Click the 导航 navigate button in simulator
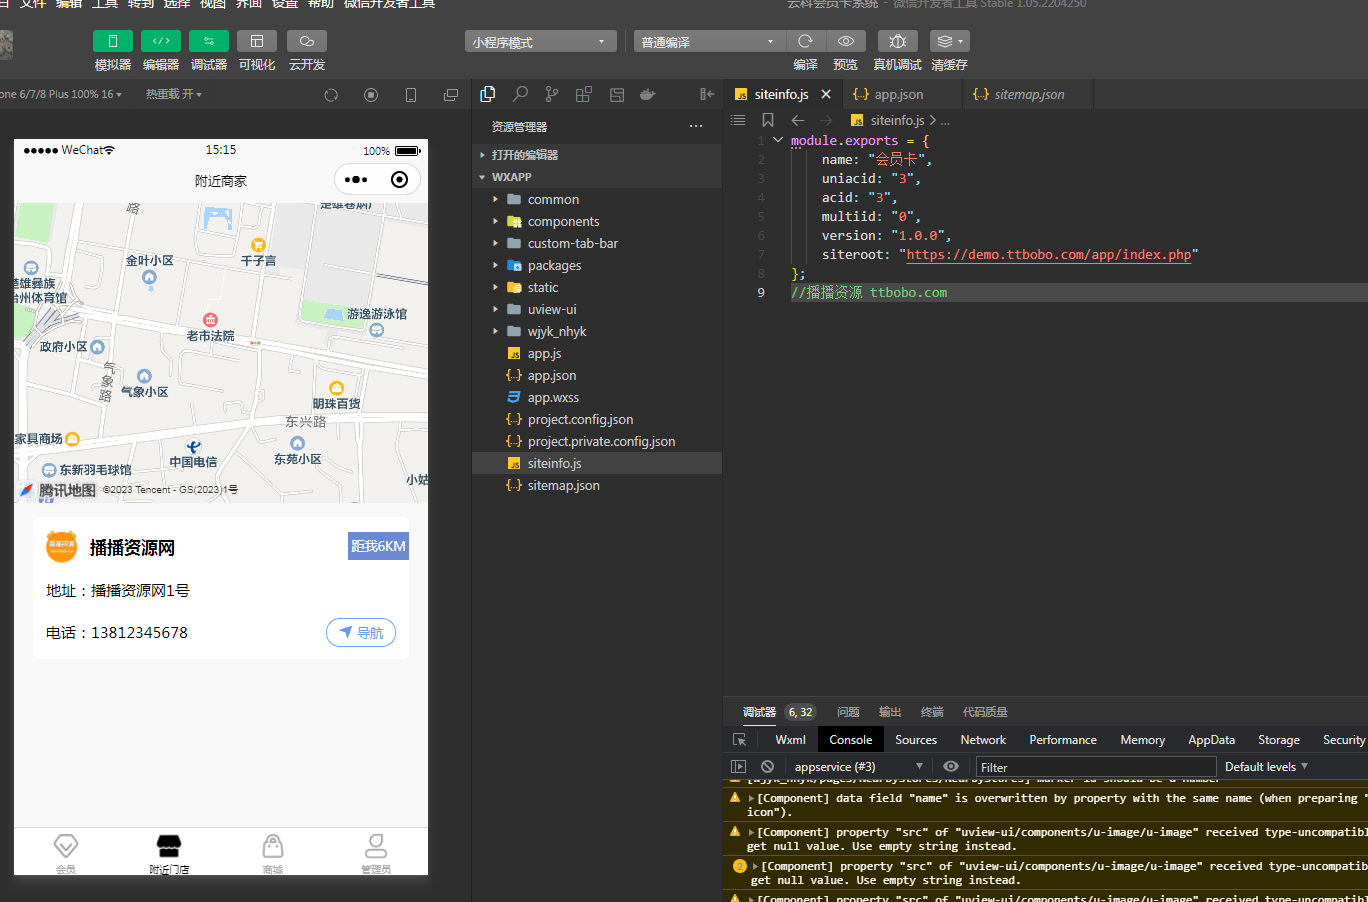Viewport: 1368px width, 902px height. pos(361,633)
